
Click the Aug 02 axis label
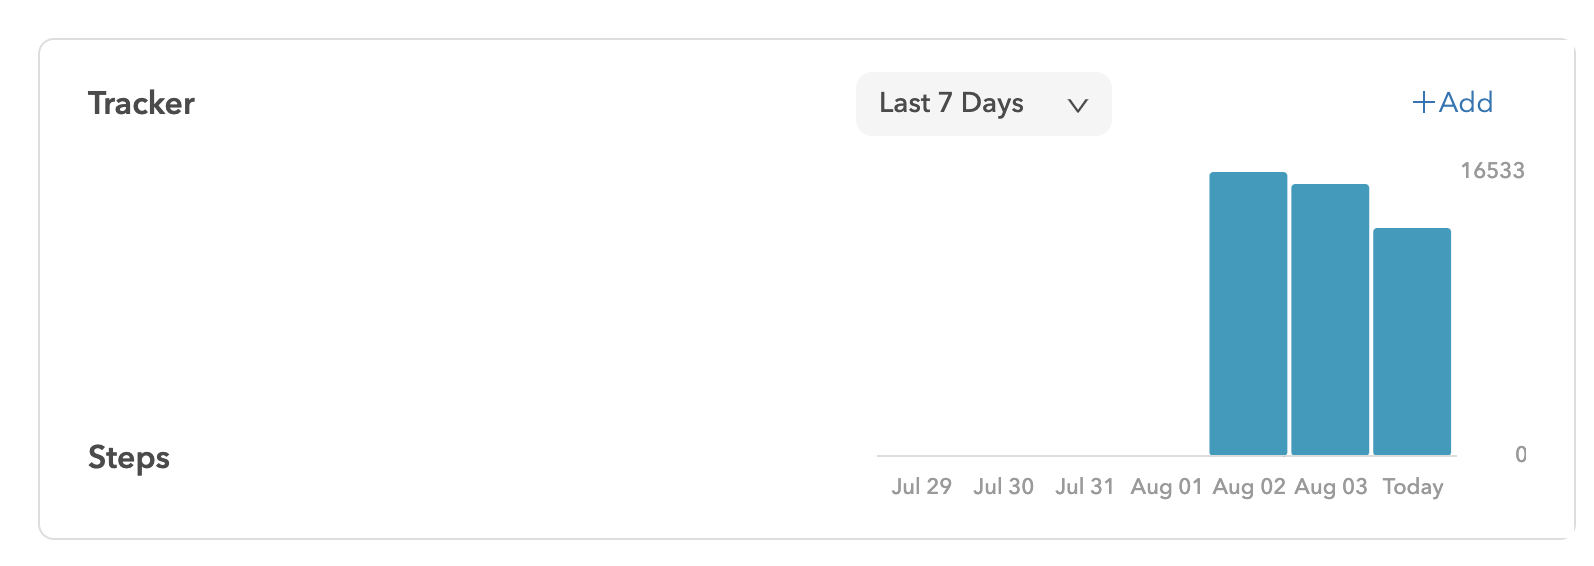(x=1248, y=486)
